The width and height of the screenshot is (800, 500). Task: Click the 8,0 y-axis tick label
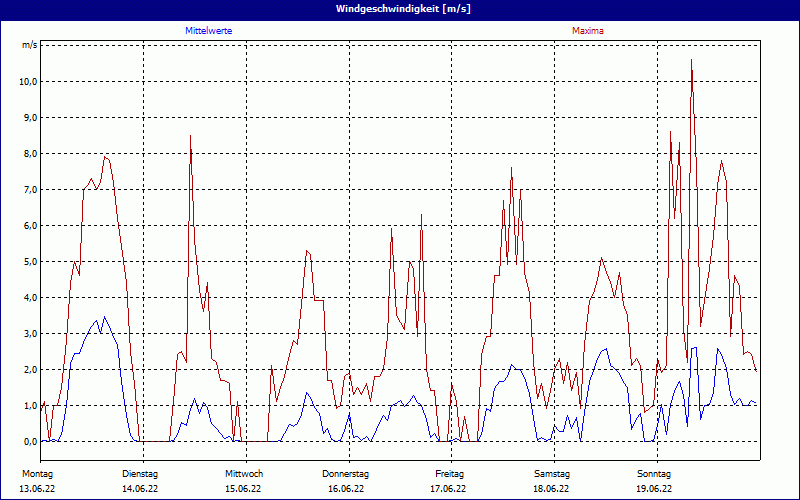pos(30,154)
